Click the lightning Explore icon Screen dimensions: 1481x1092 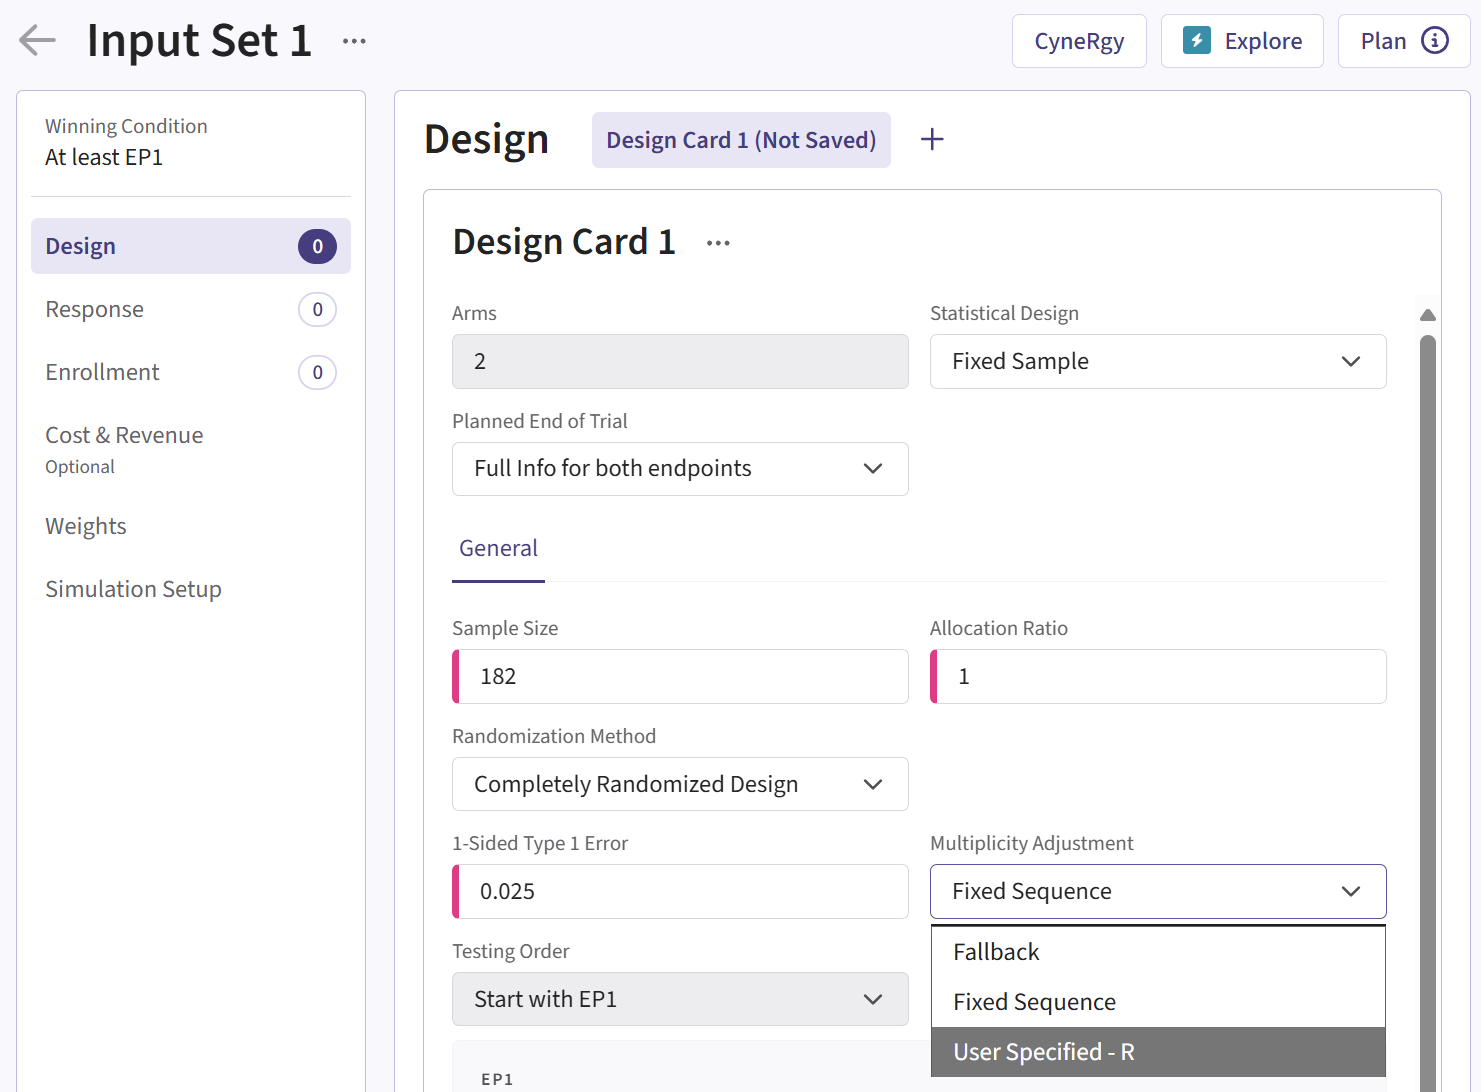[x=1197, y=41]
